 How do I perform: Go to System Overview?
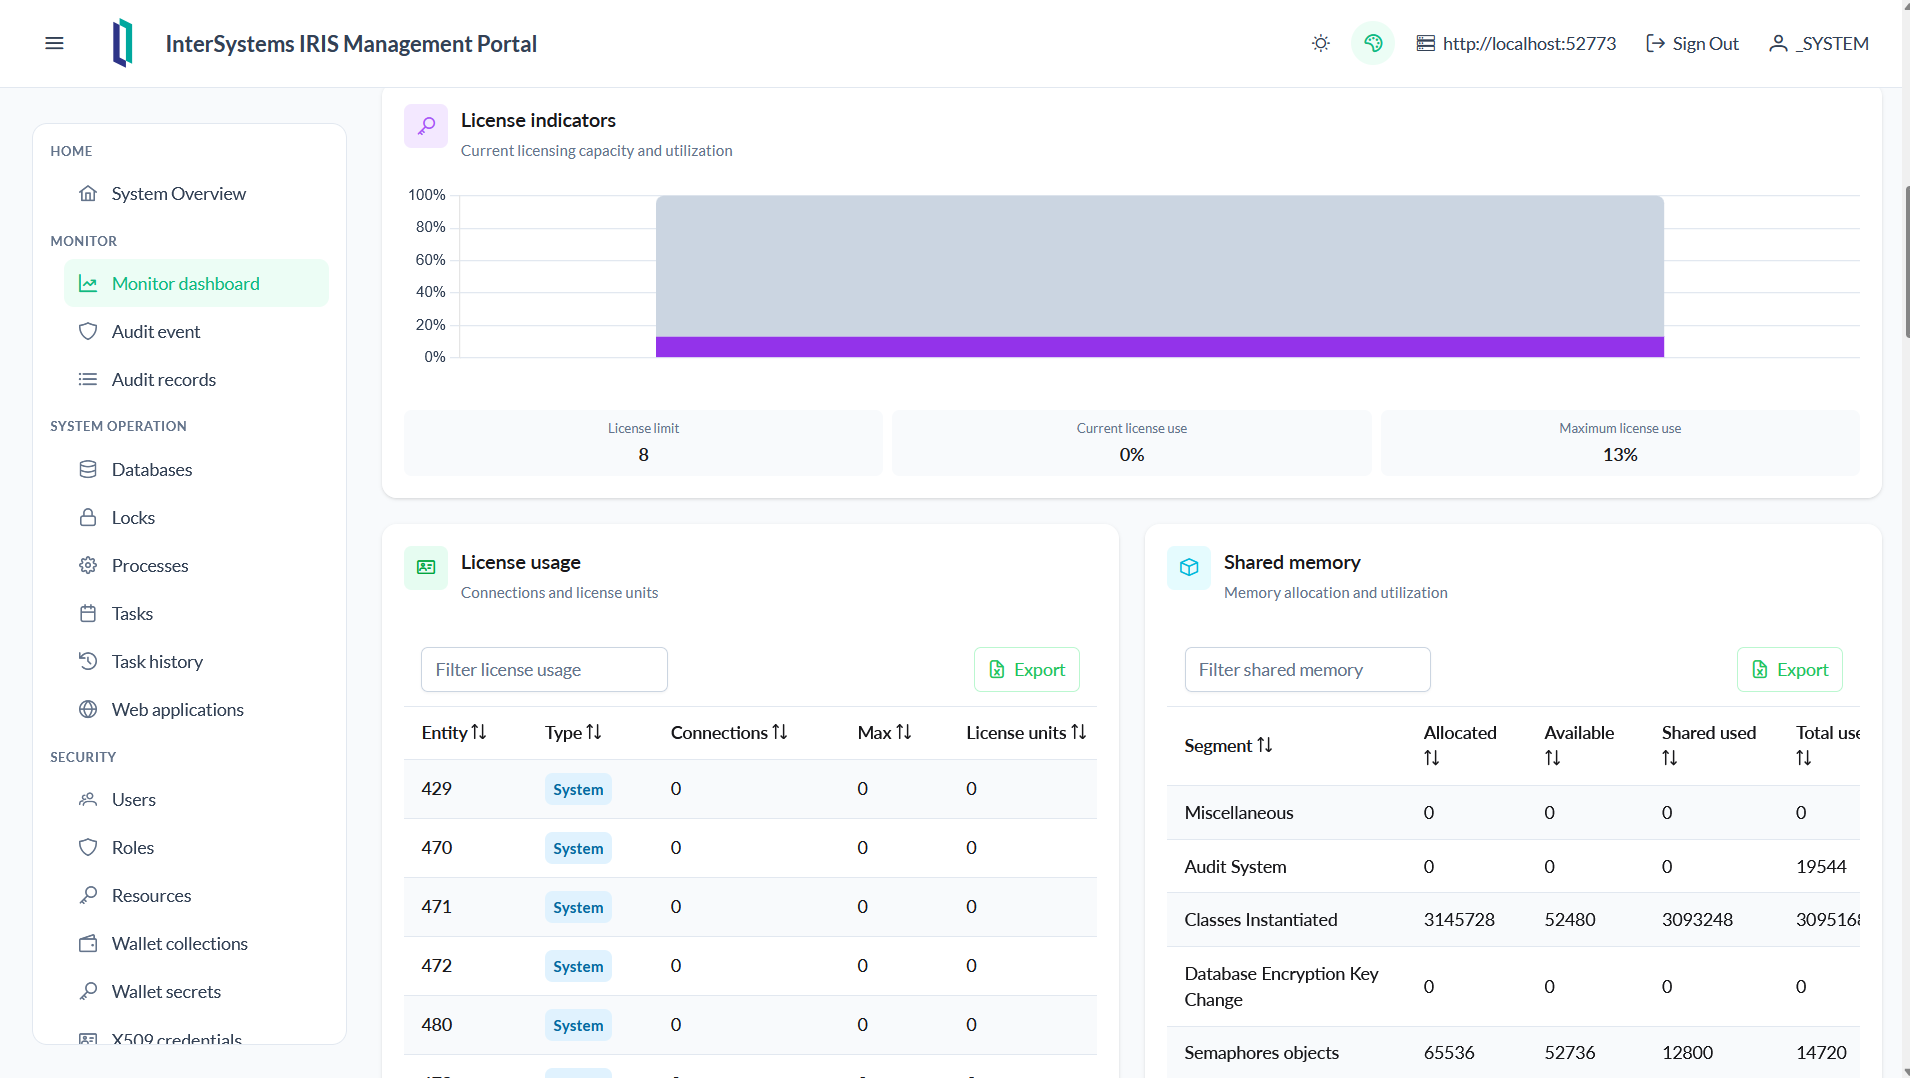[196, 193]
